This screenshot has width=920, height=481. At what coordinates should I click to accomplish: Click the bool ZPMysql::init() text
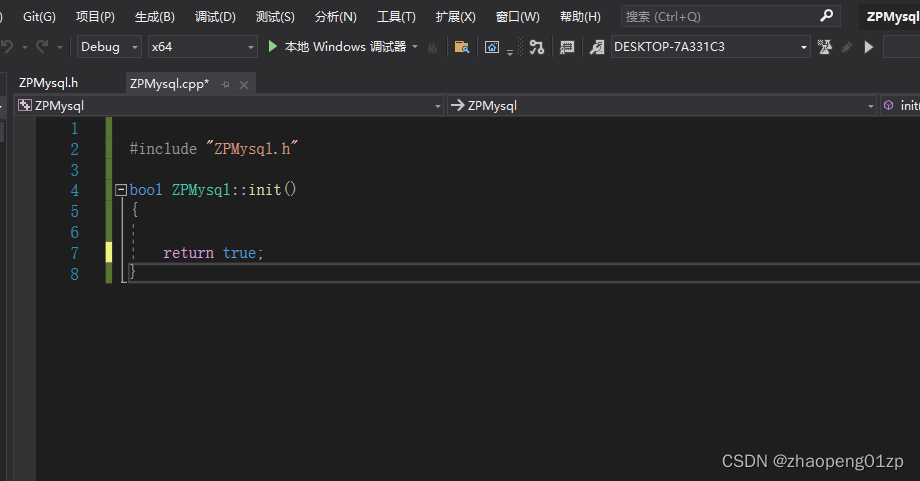(213, 189)
